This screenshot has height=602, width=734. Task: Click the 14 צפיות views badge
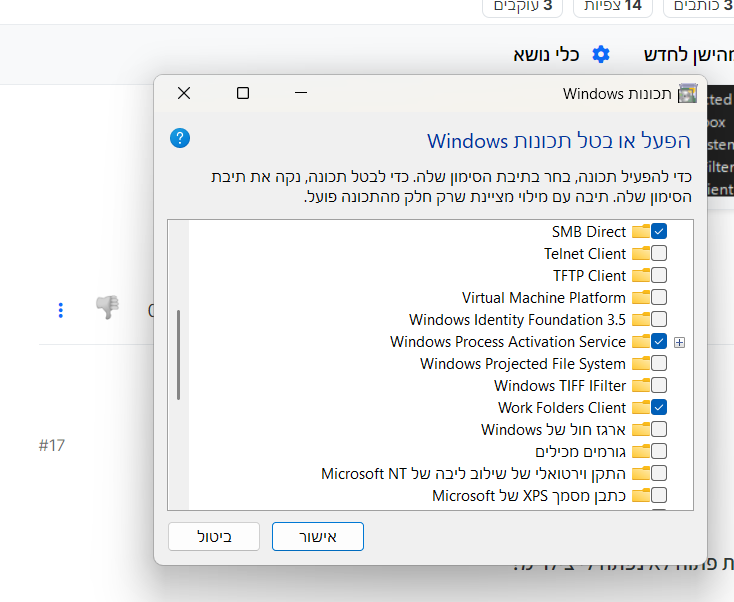point(613,7)
